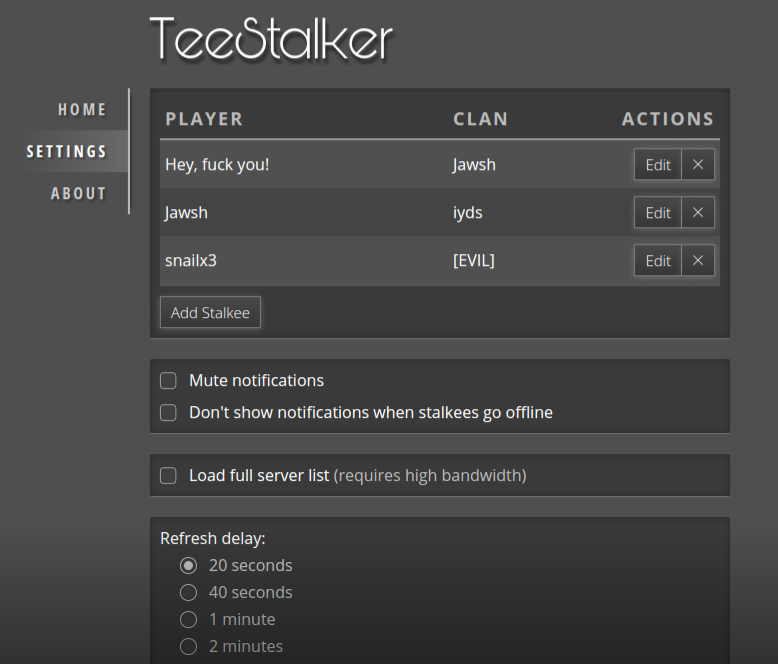Open the About page

78,193
